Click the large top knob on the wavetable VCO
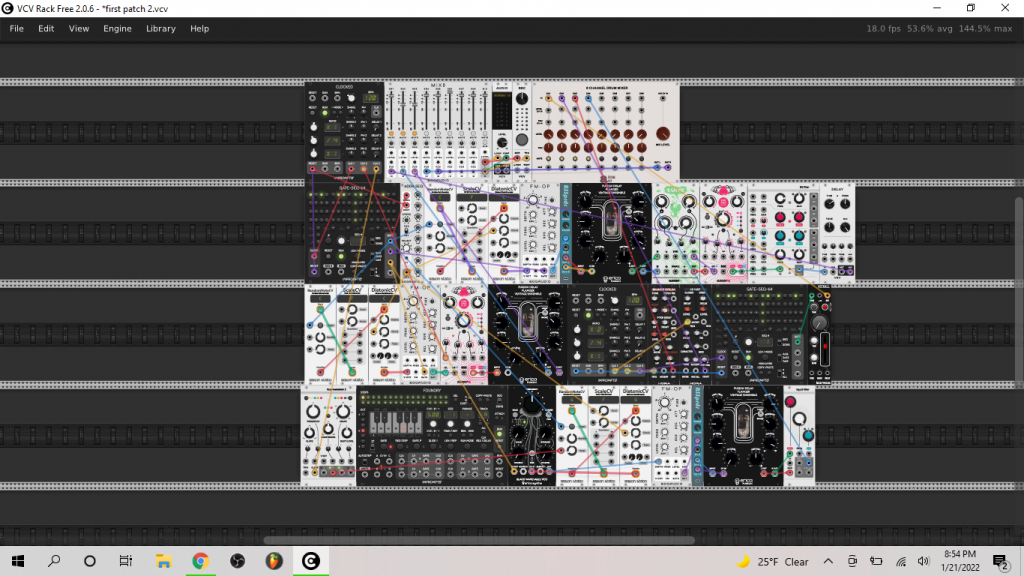This screenshot has width=1024, height=576. [x=532, y=406]
